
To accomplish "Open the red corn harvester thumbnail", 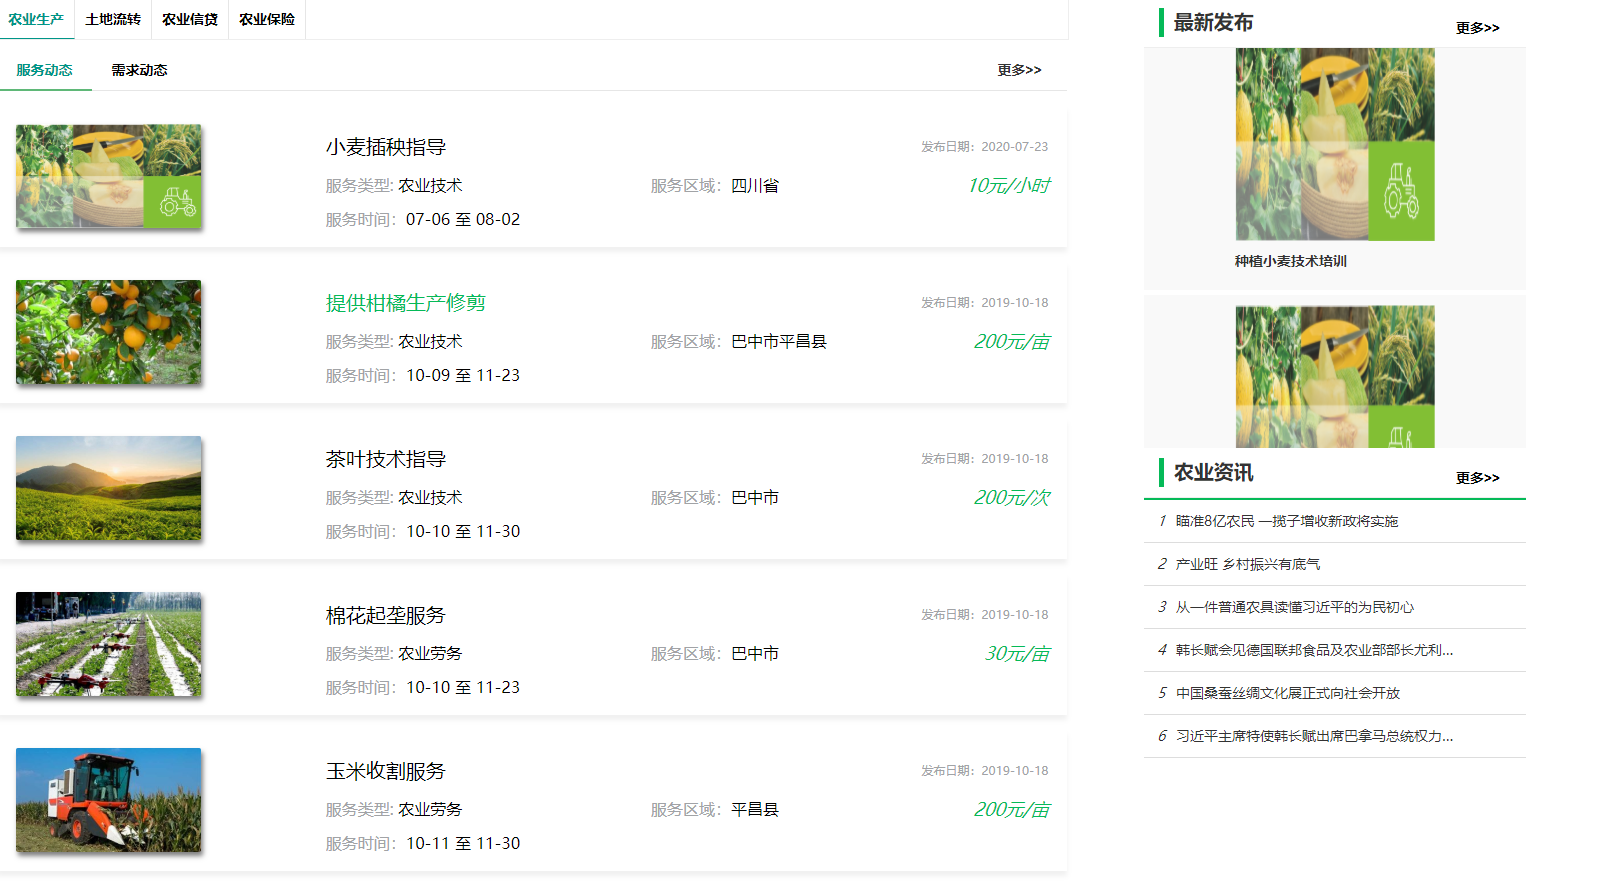I will point(109,800).
